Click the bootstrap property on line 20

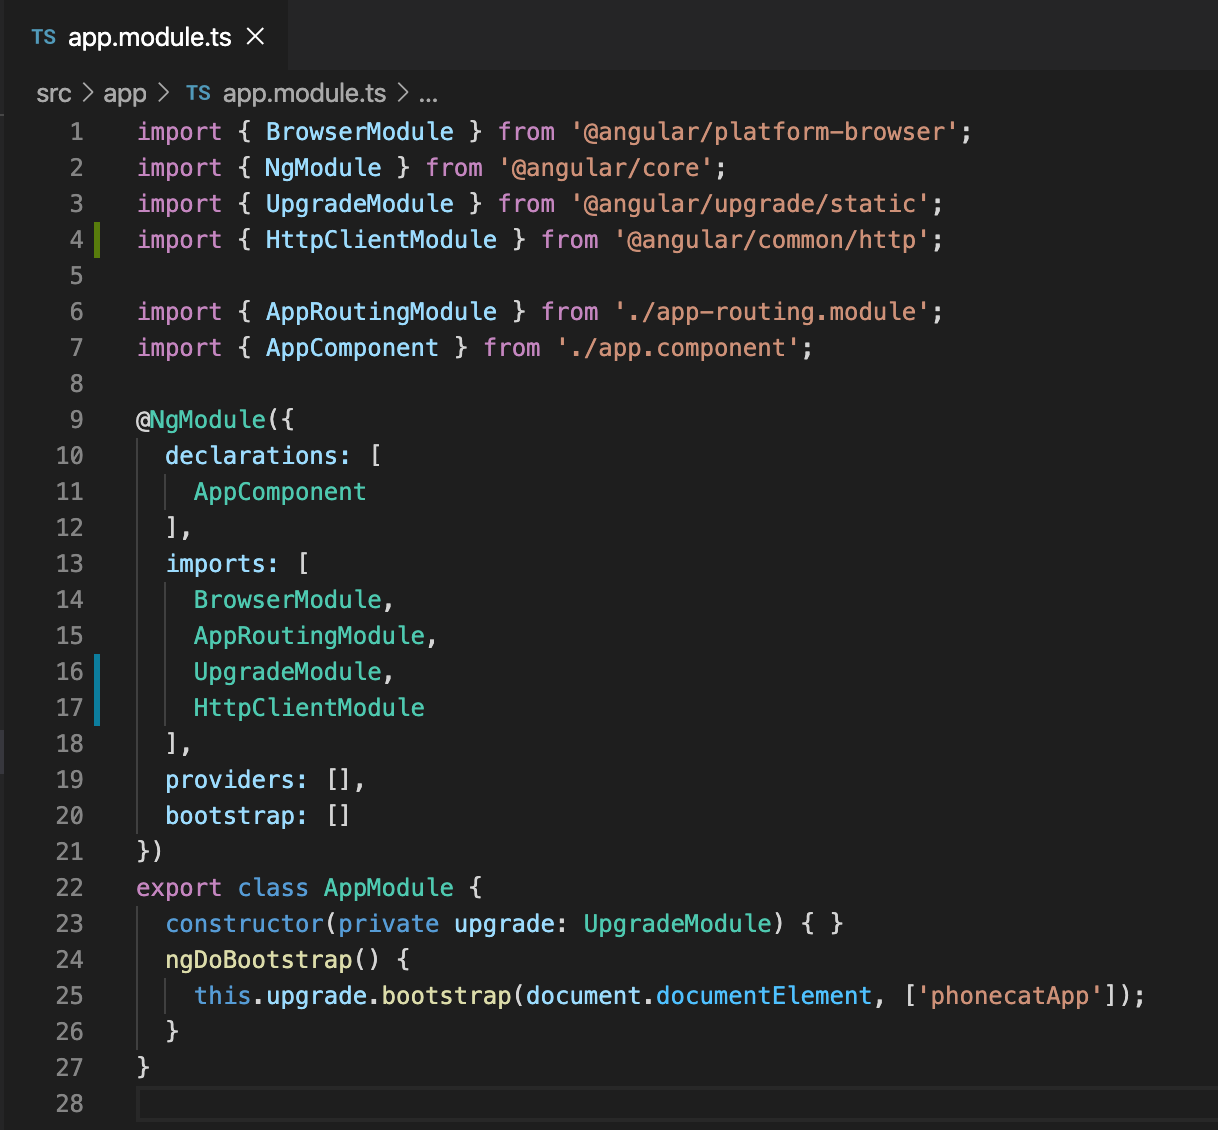(230, 816)
